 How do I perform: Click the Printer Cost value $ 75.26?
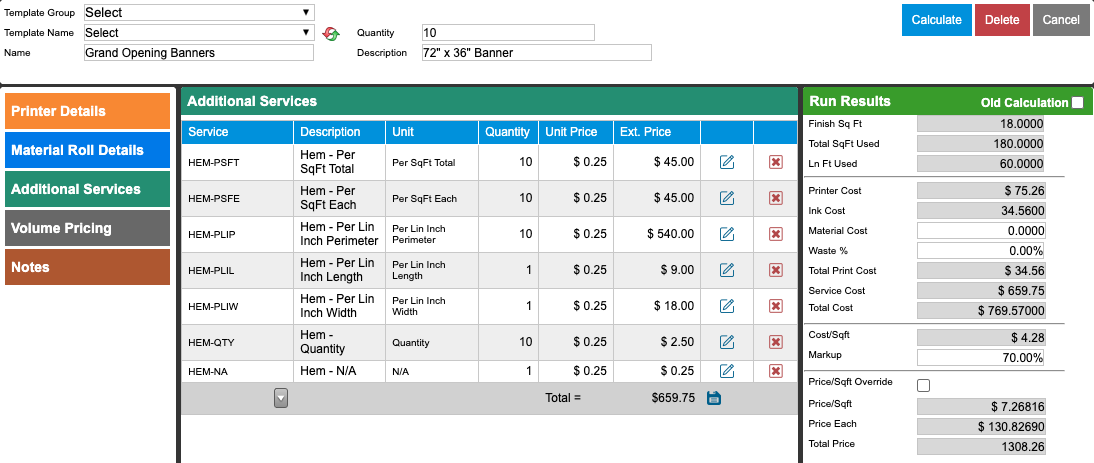[x=981, y=190]
